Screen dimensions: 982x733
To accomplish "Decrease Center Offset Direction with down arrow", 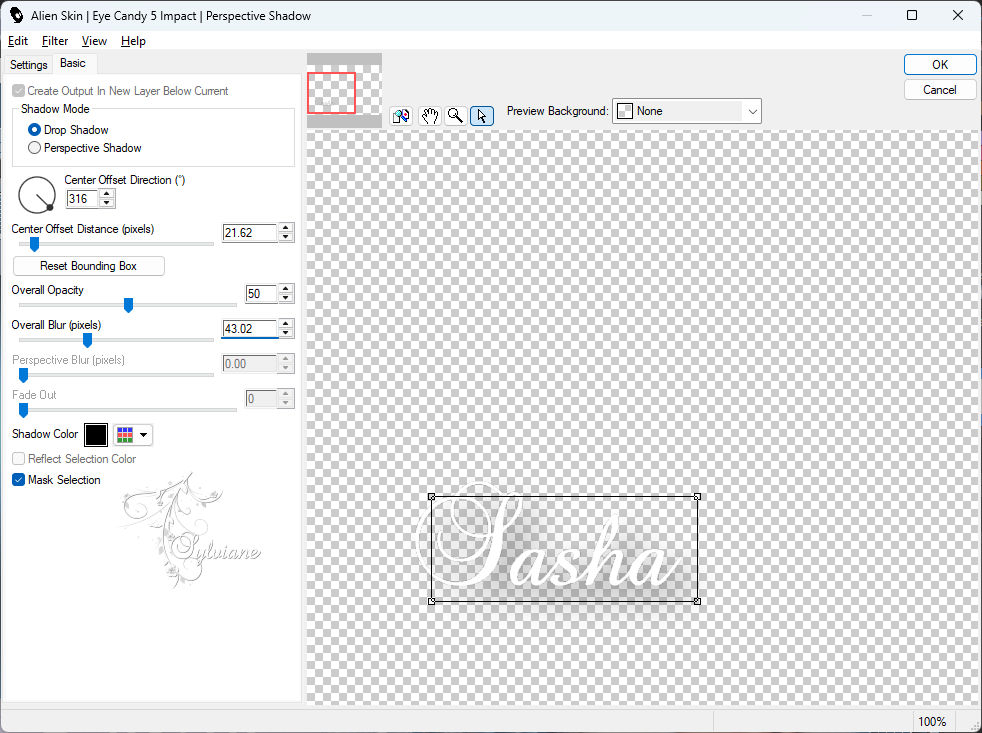I will (x=107, y=203).
